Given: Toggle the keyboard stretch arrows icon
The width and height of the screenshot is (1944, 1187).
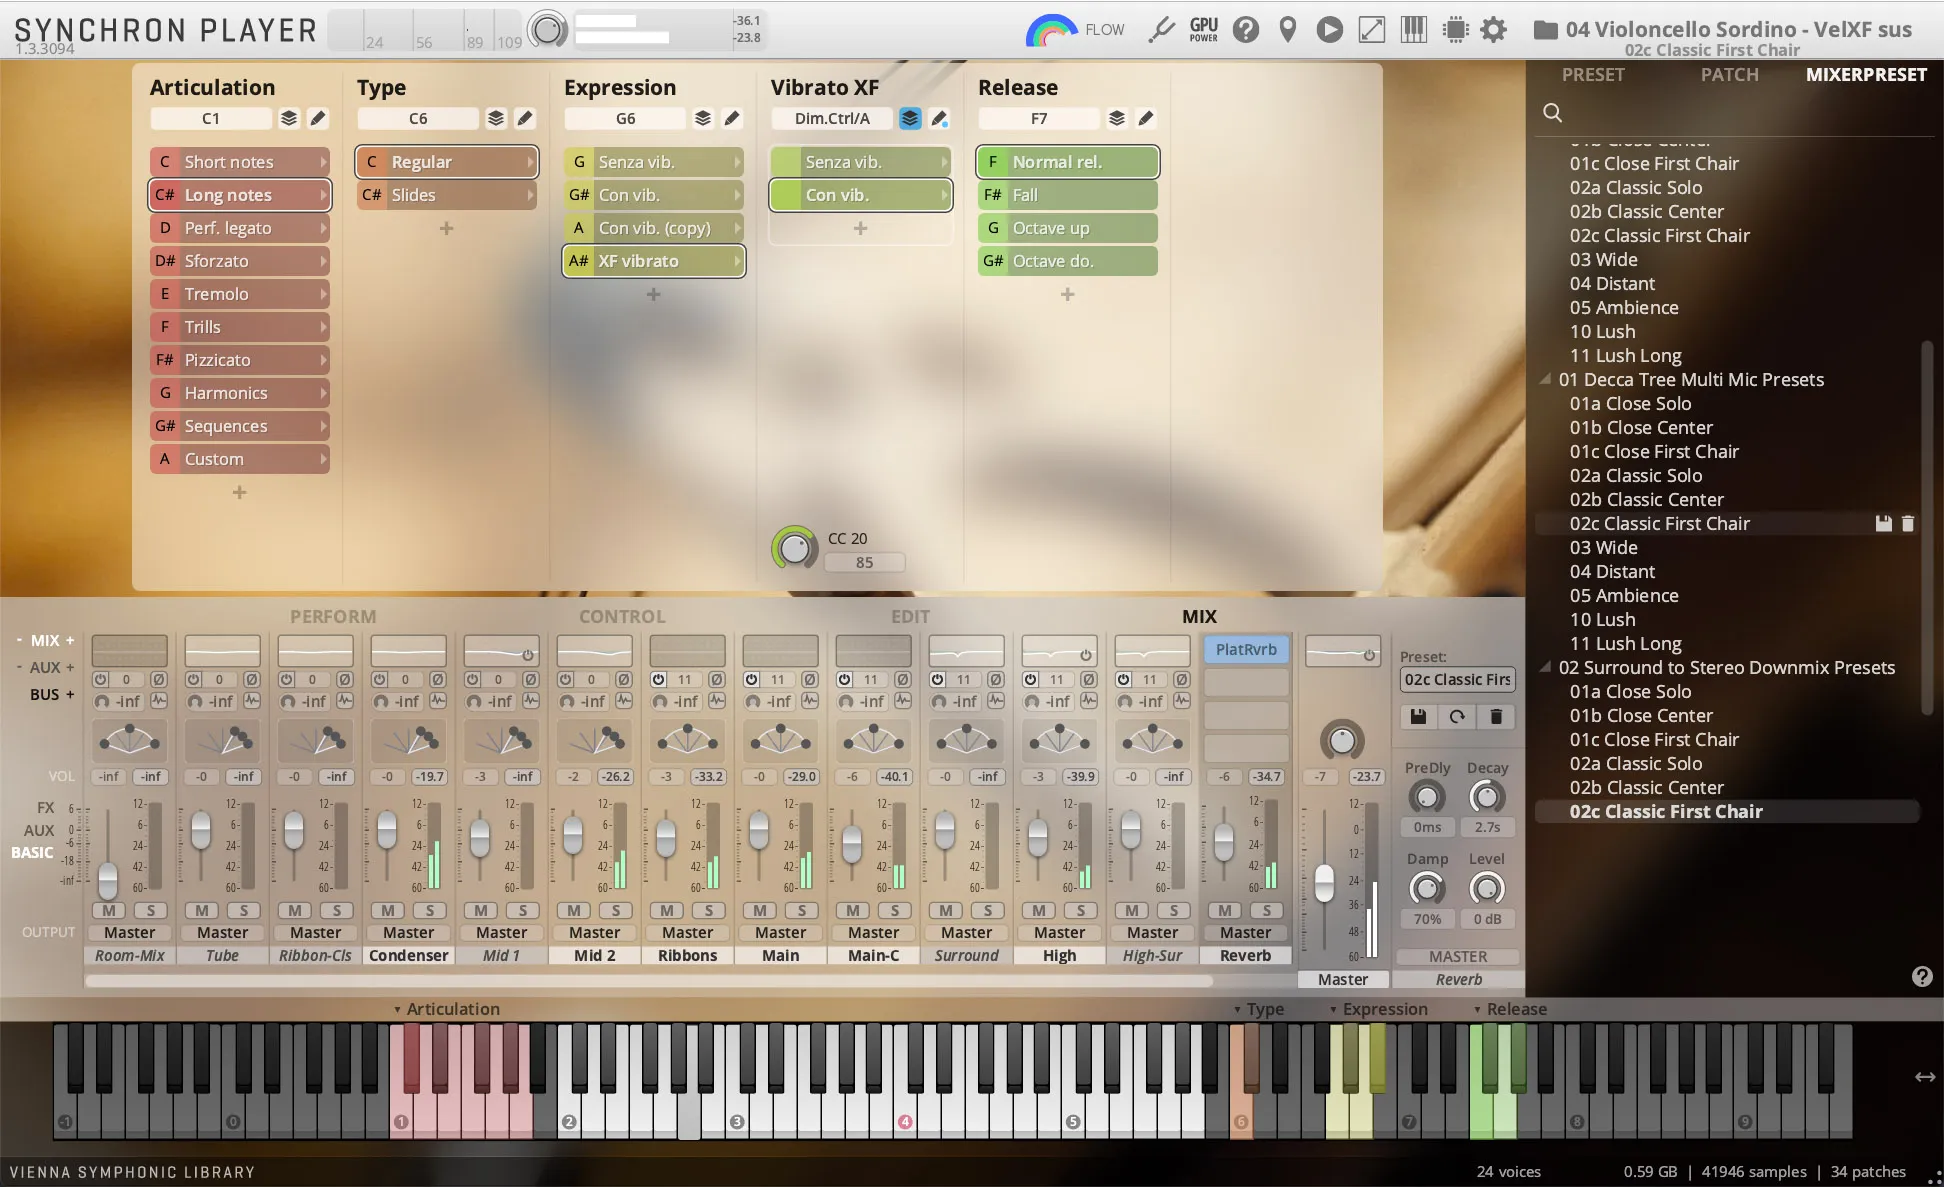Looking at the screenshot, I should (x=1925, y=1077).
